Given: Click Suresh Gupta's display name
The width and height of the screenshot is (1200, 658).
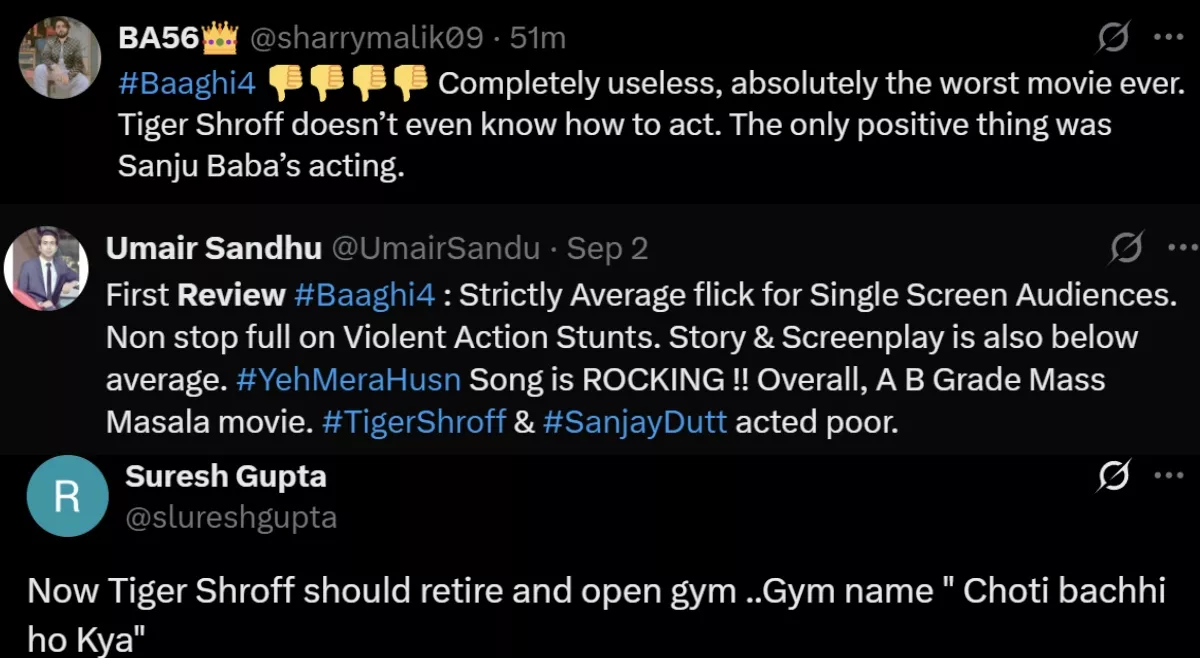Looking at the screenshot, I should (226, 477).
